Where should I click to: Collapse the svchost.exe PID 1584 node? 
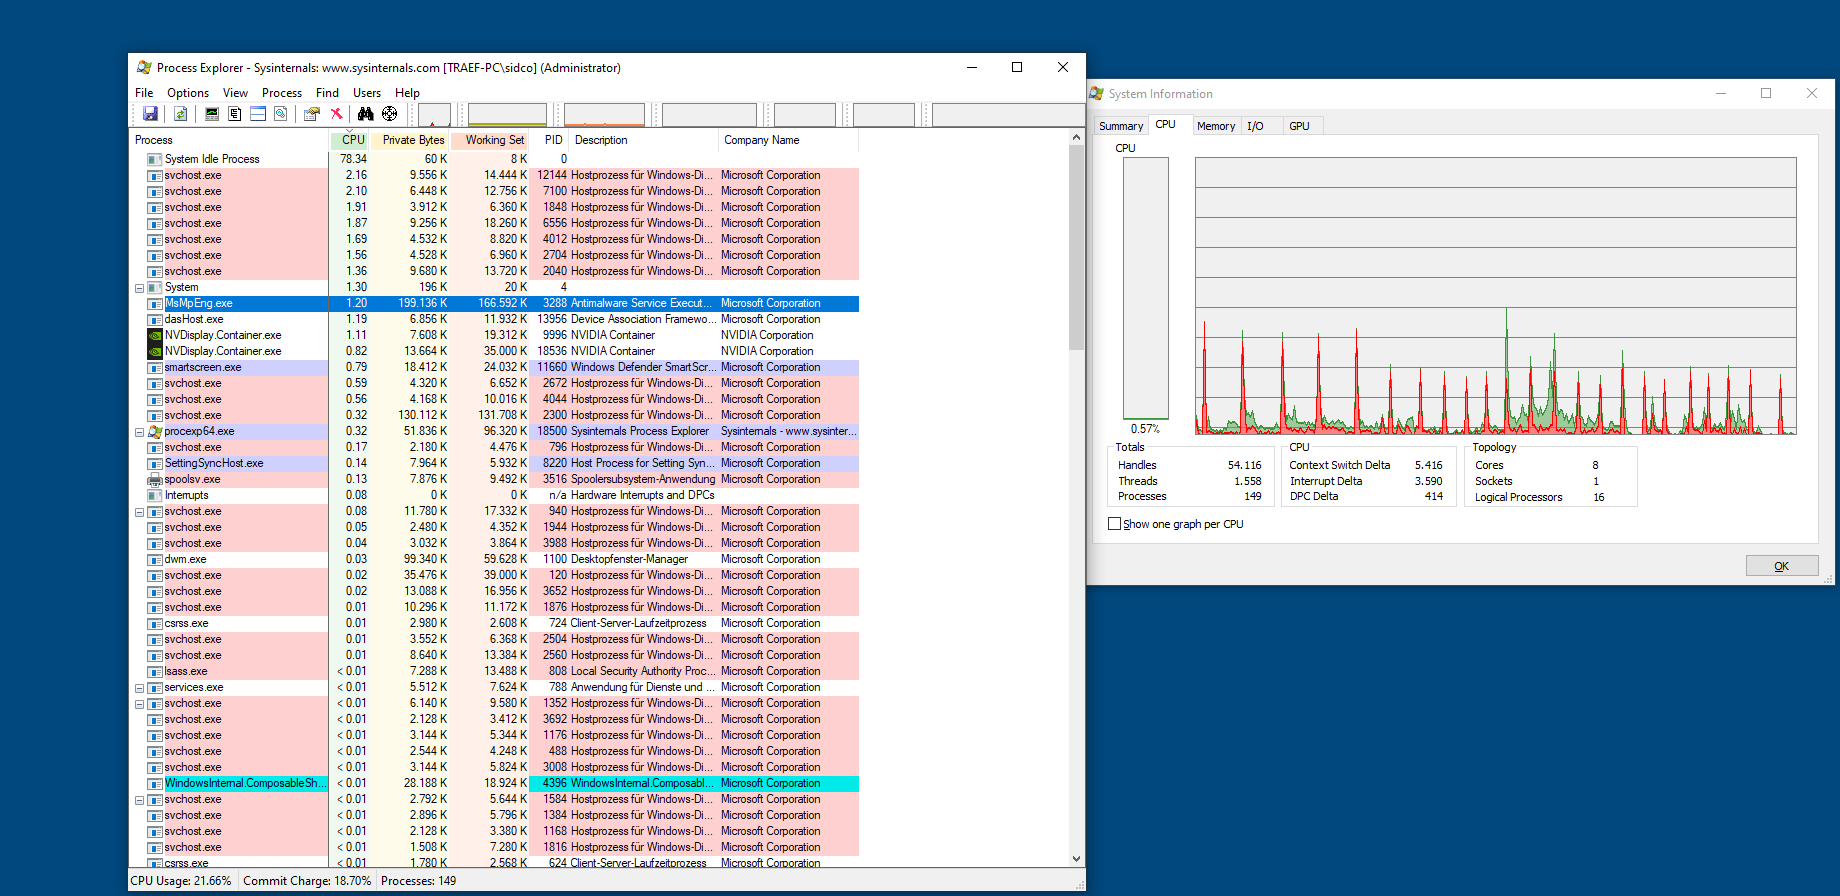tap(139, 800)
